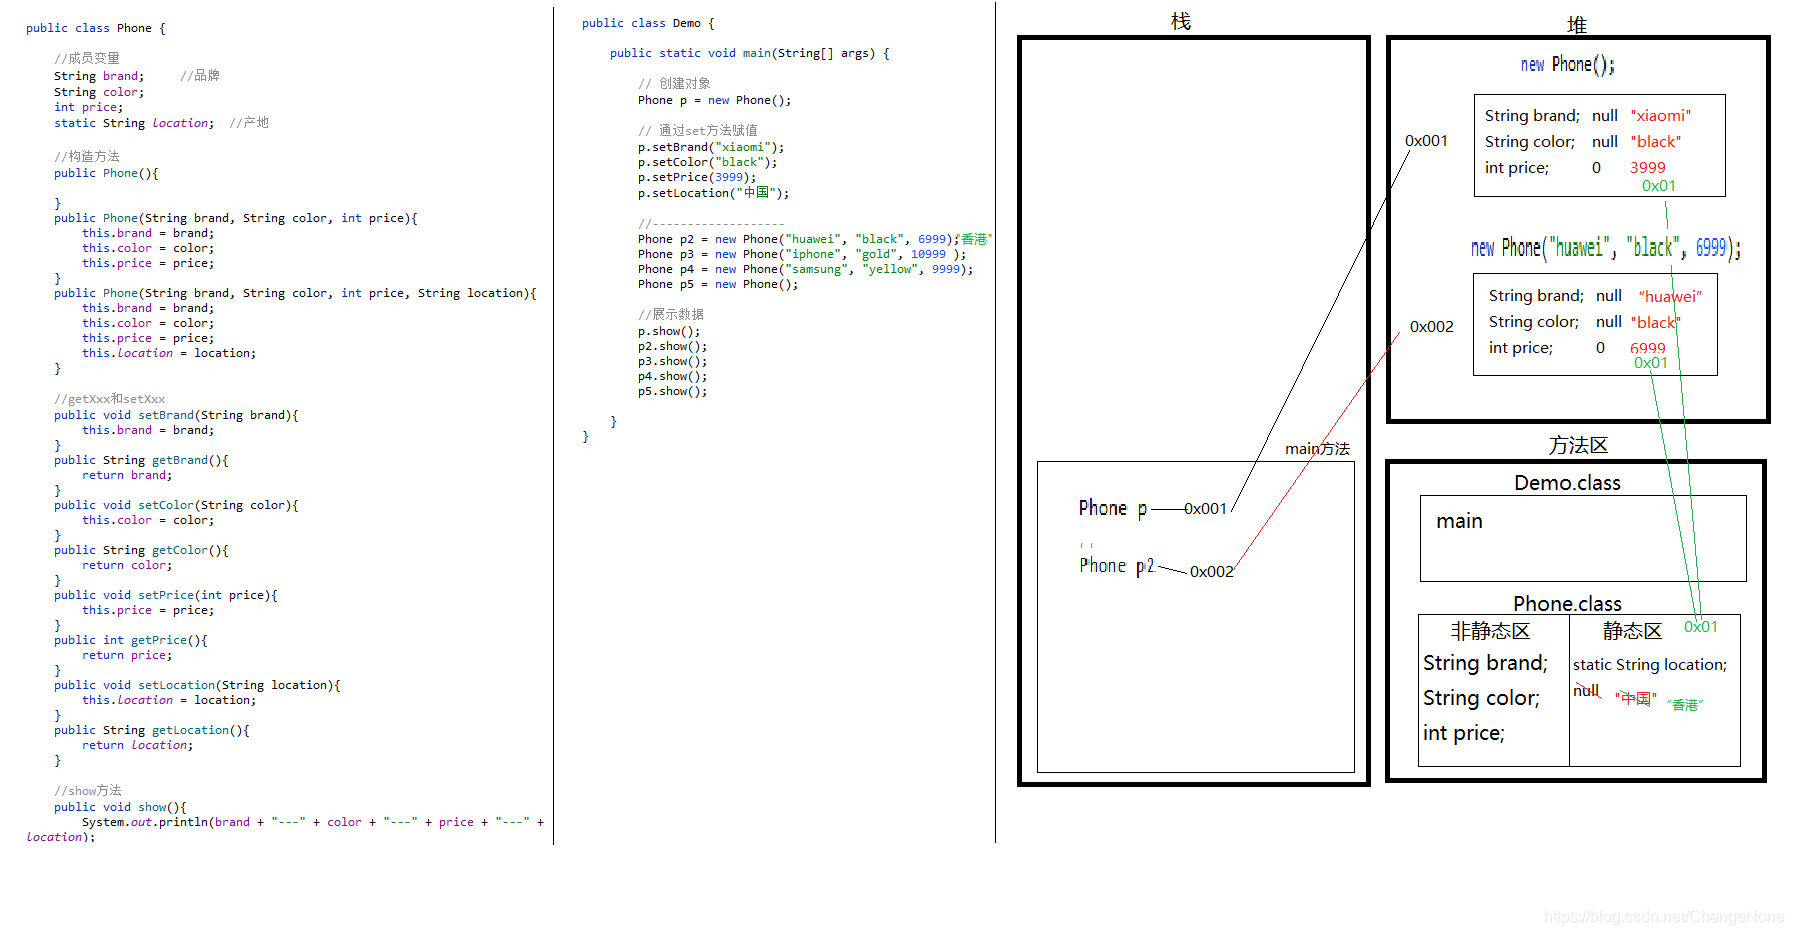Select the '//展示数据' comment

click(671, 314)
